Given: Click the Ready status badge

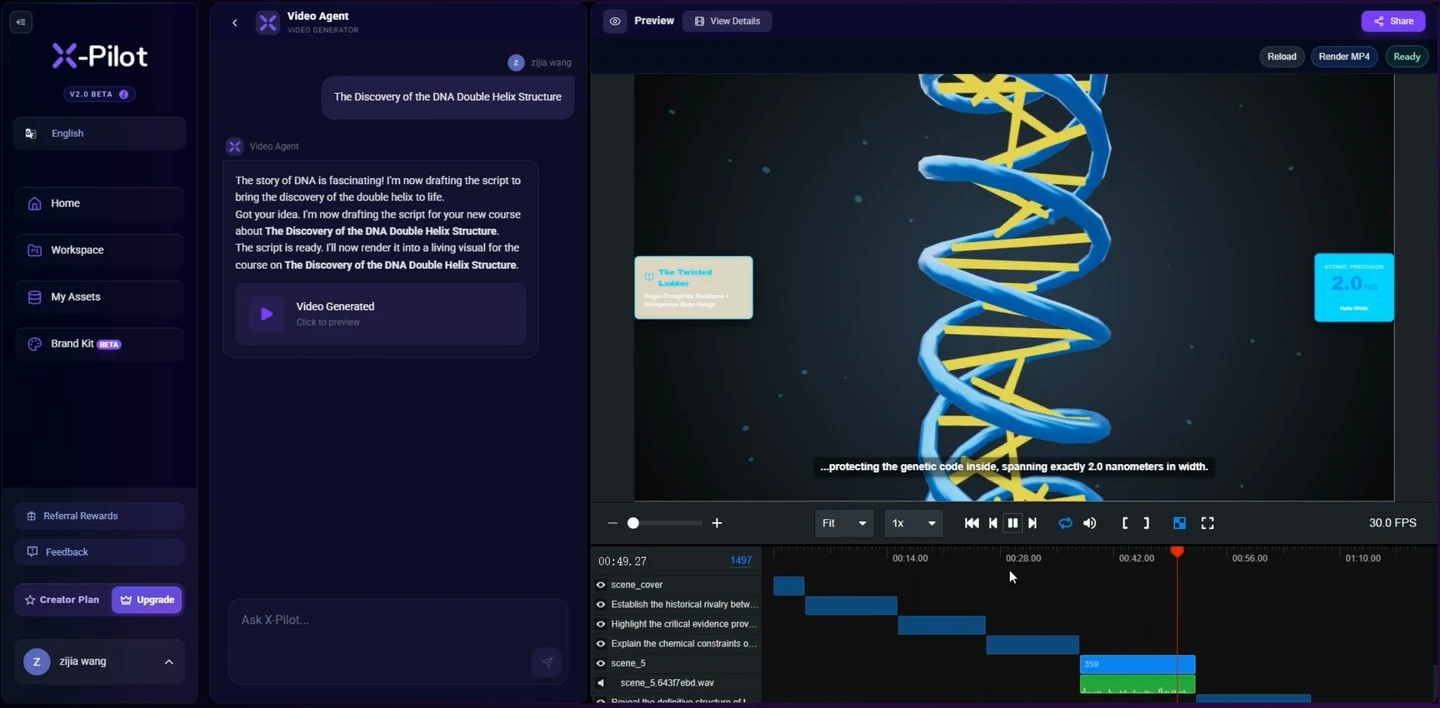Looking at the screenshot, I should (x=1407, y=57).
